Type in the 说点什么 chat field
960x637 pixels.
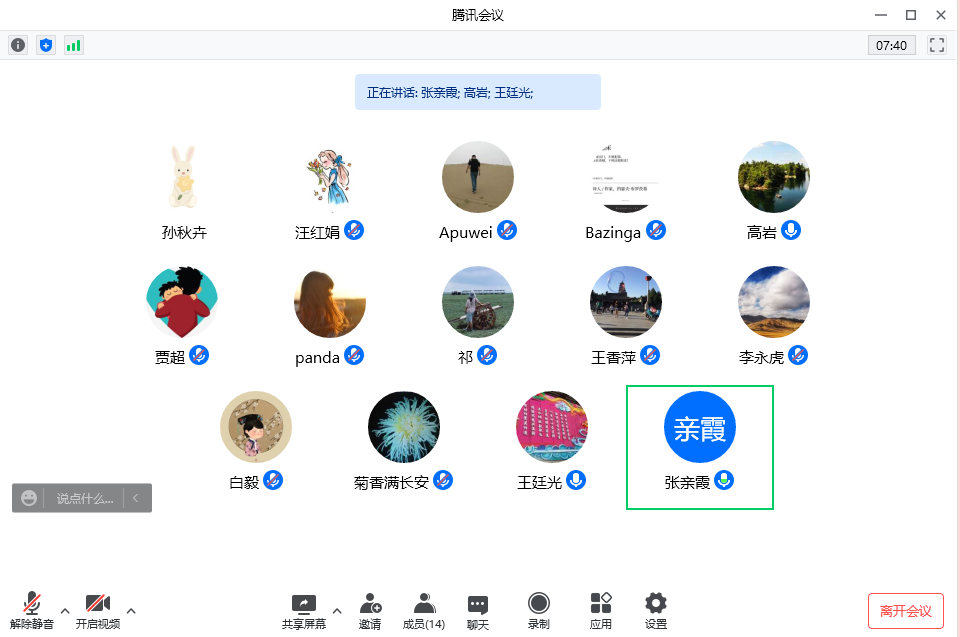tap(85, 498)
